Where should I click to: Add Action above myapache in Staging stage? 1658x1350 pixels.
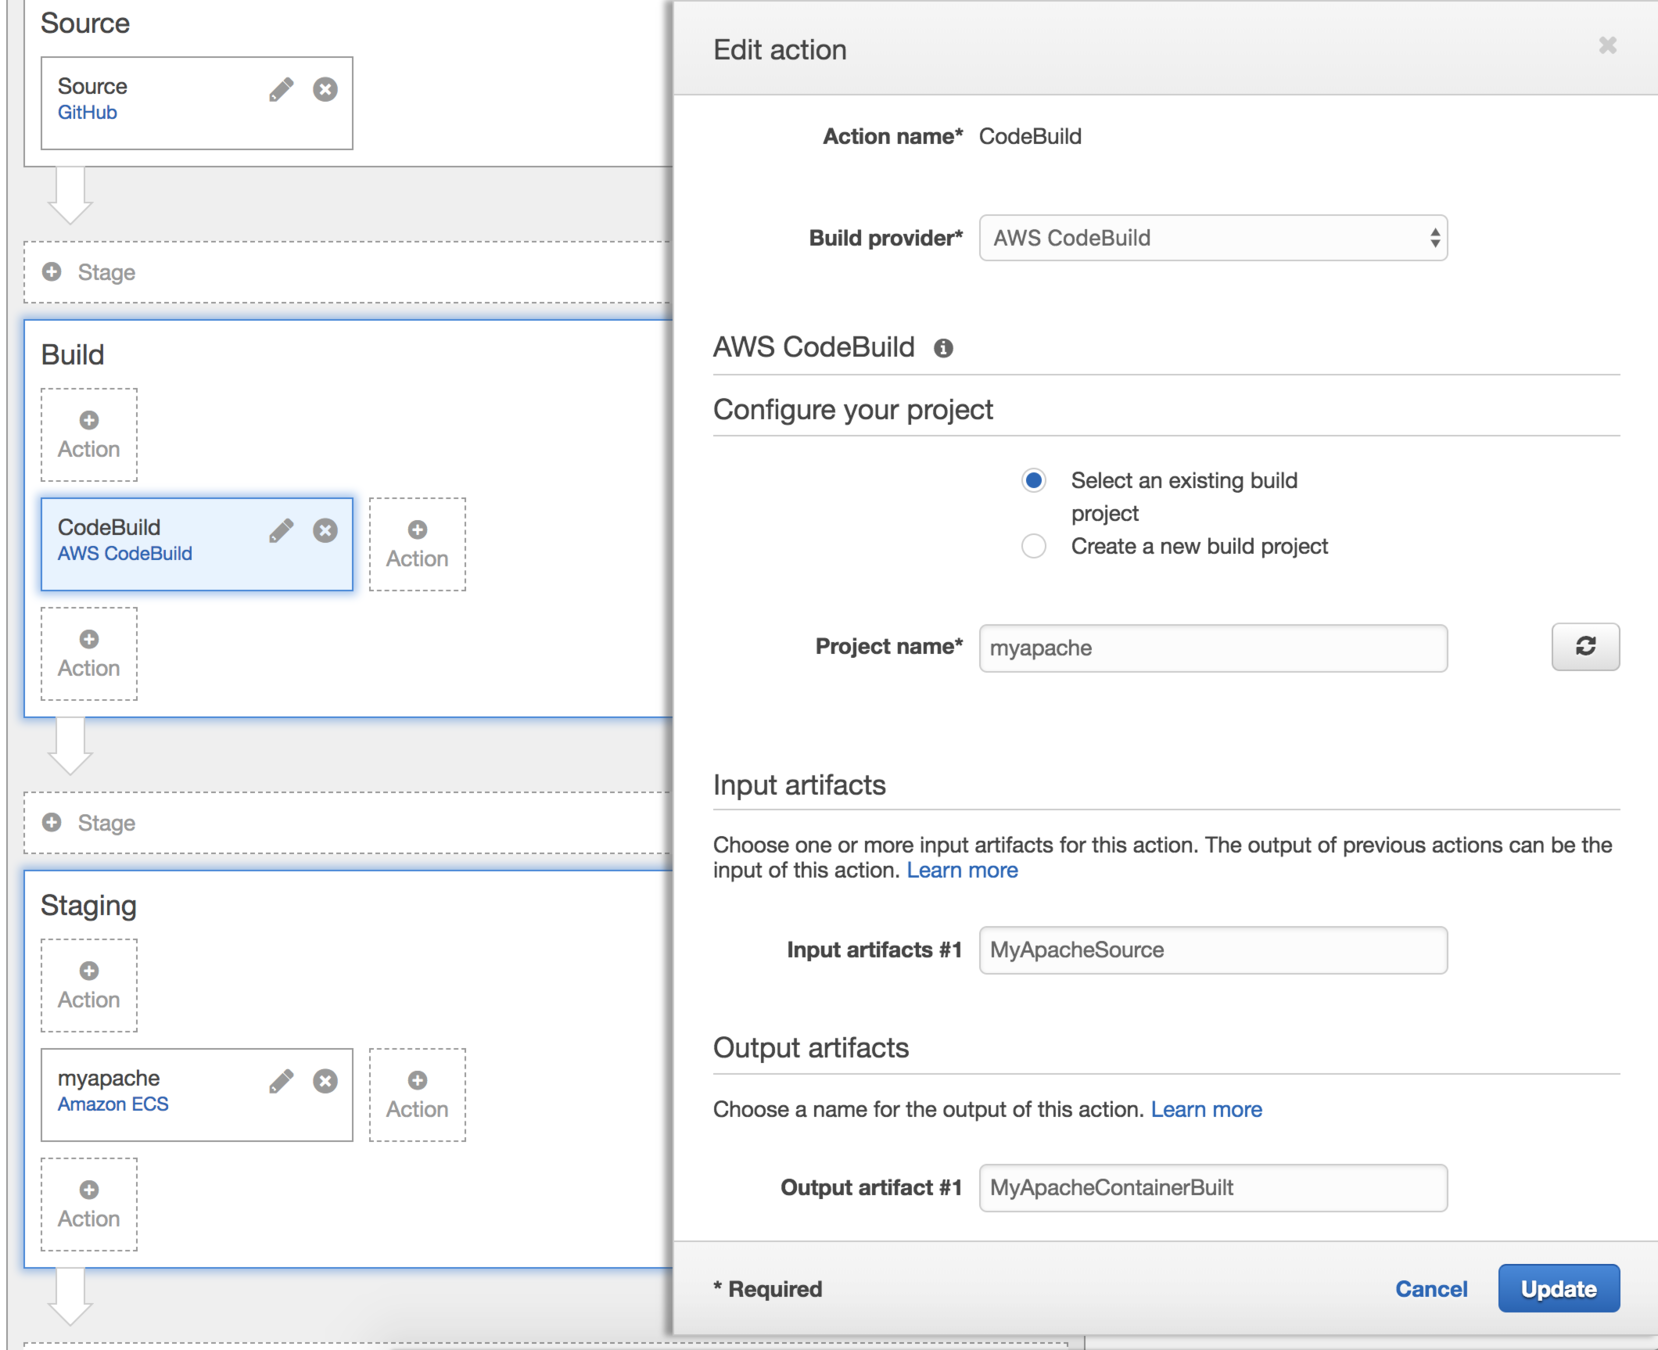pos(89,985)
